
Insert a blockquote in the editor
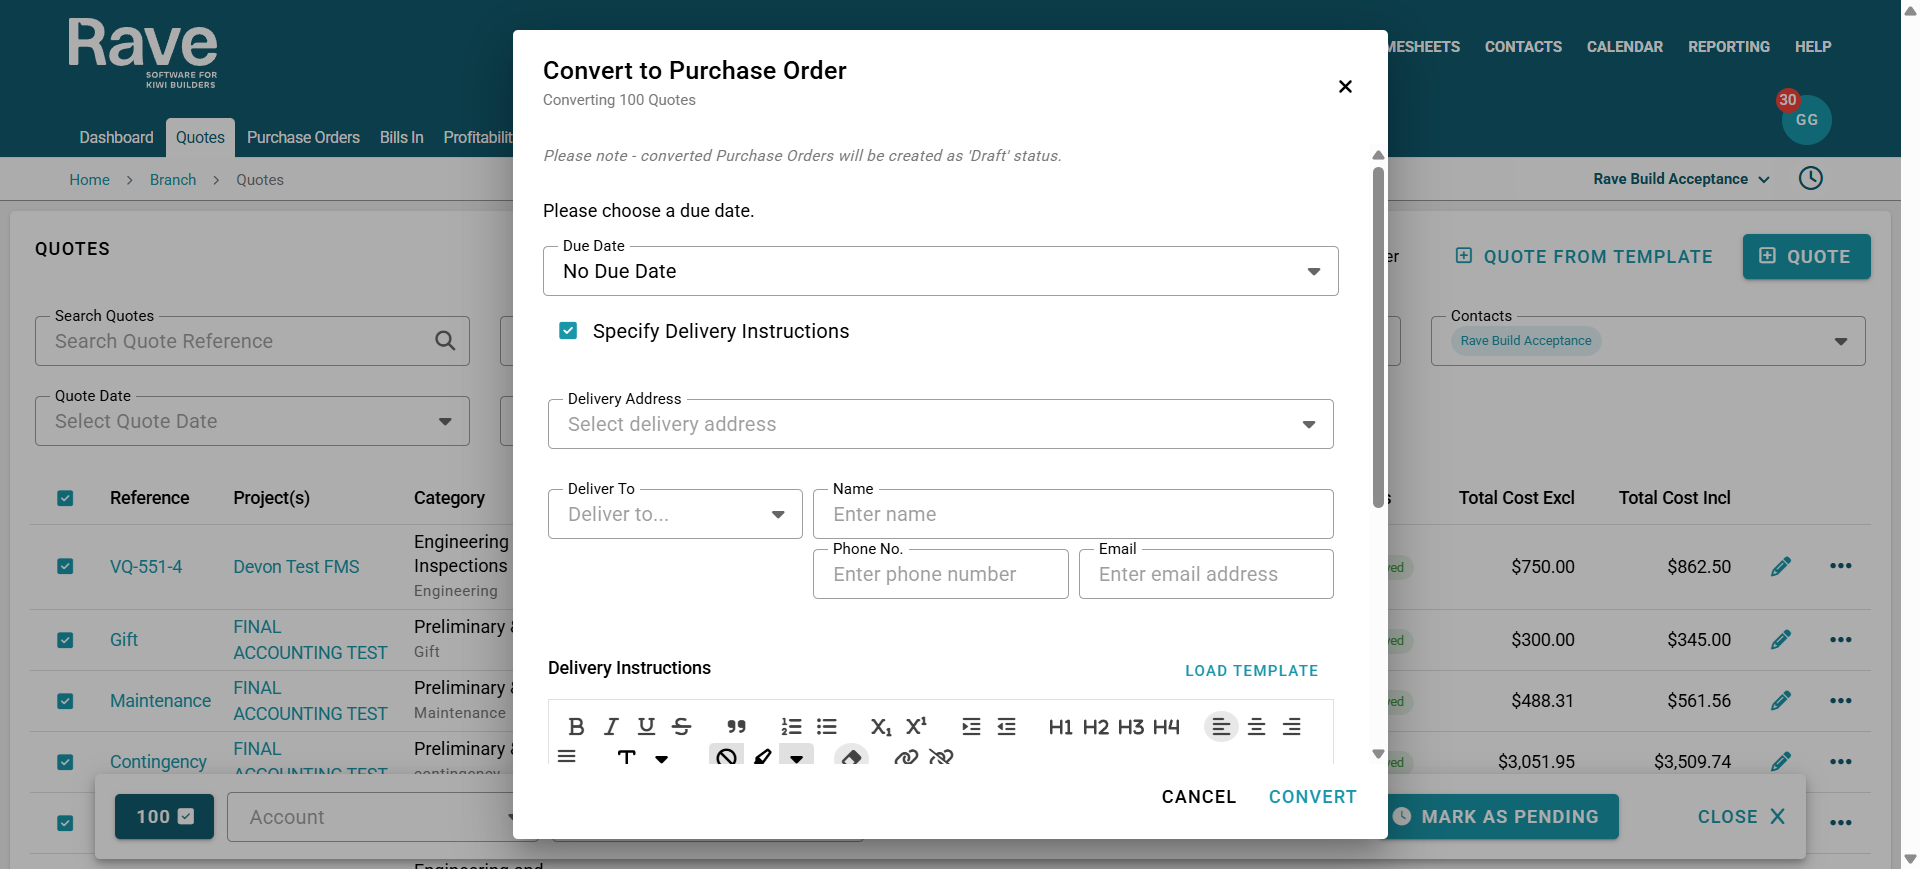pyautogui.click(x=737, y=727)
